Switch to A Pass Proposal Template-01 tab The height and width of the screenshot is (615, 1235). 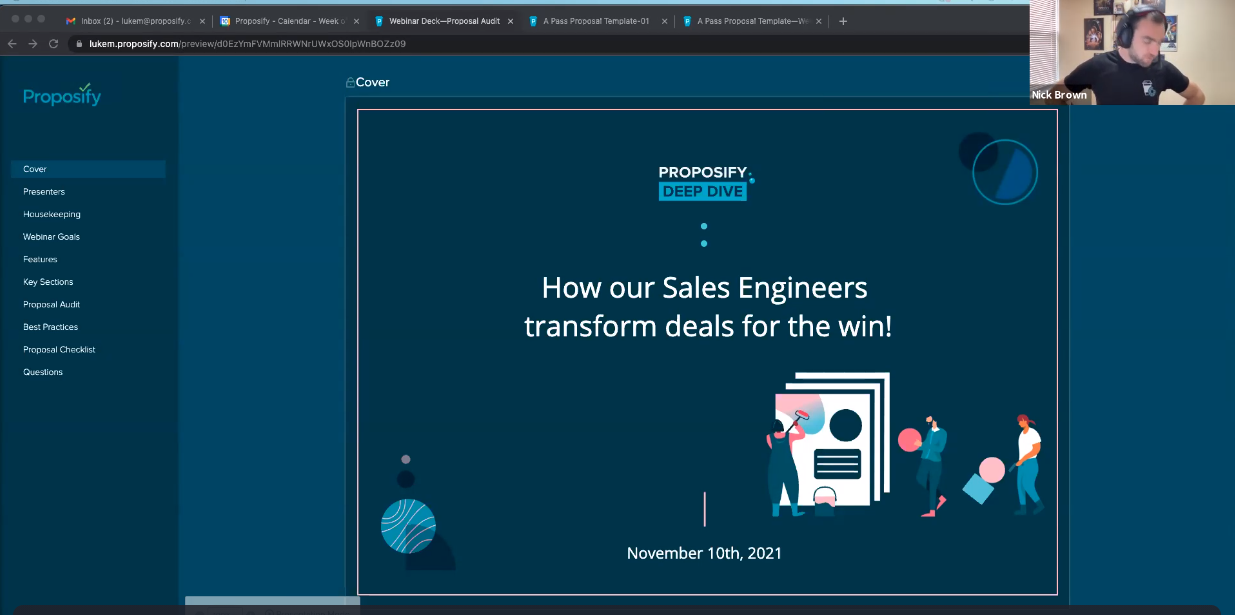click(598, 21)
